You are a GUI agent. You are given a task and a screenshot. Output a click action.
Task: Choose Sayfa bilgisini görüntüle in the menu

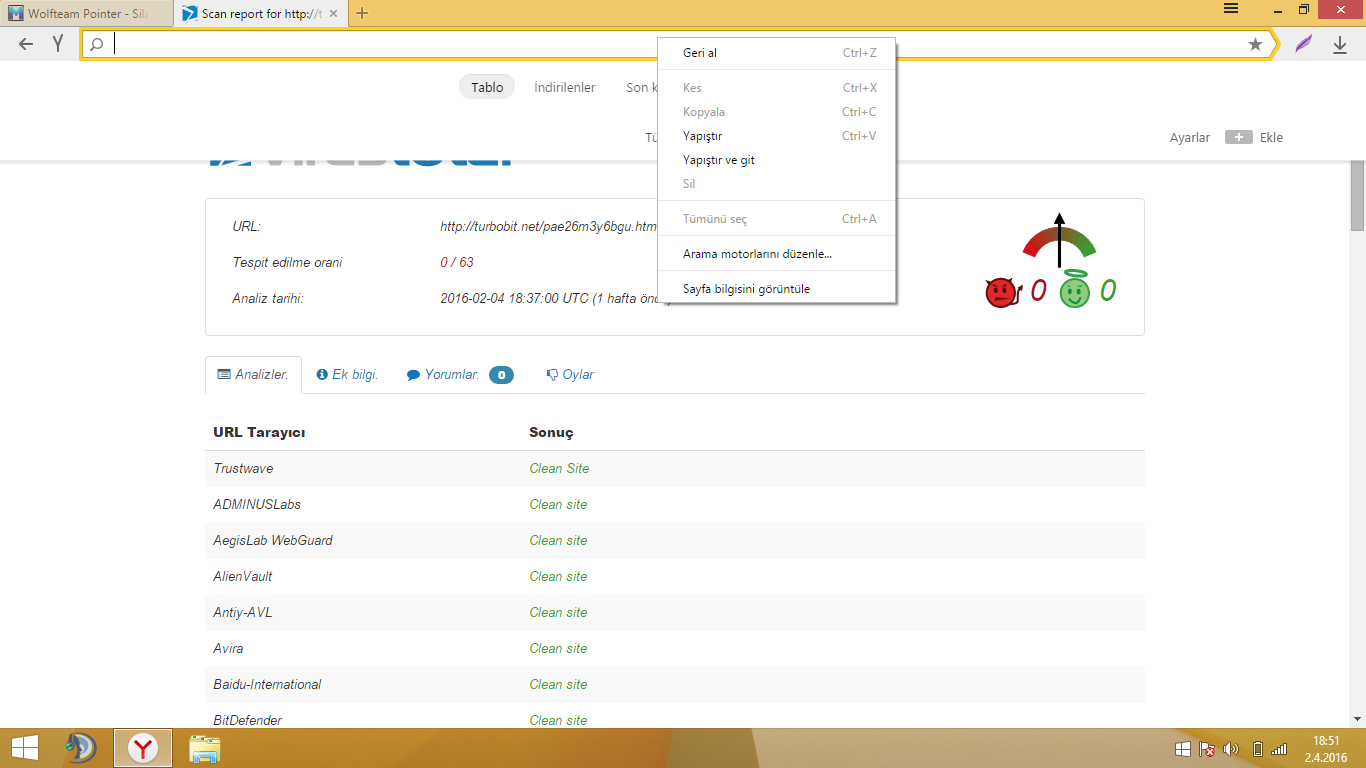tap(777, 289)
